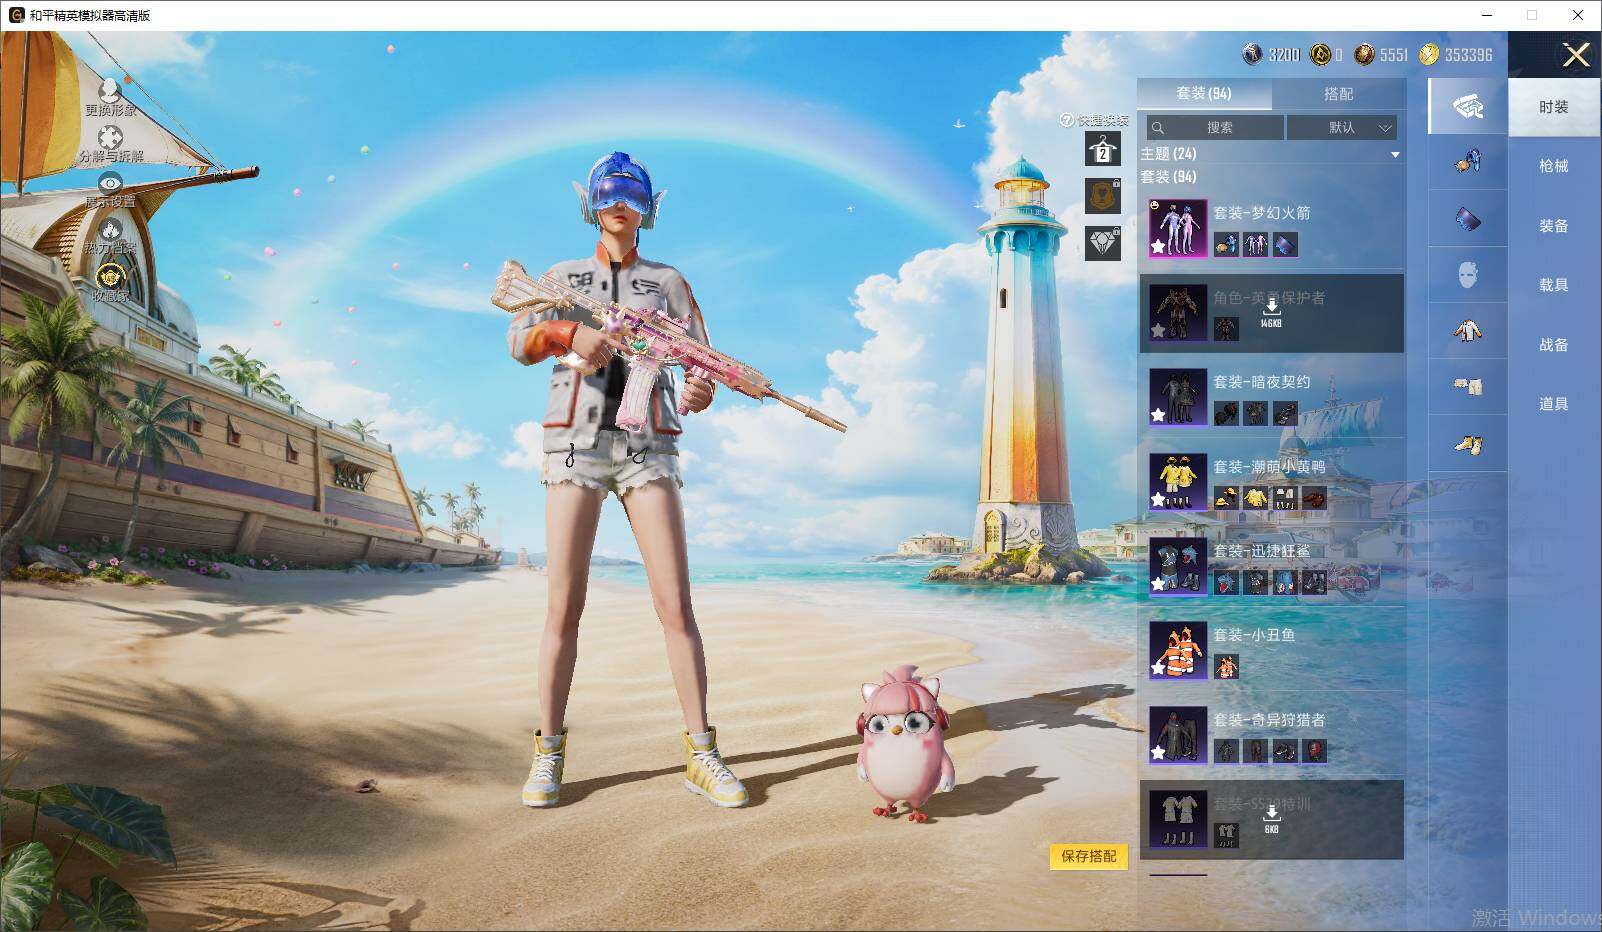
Task: Toggle favorite star on 小丑鱼 outfit
Action: (x=1158, y=668)
